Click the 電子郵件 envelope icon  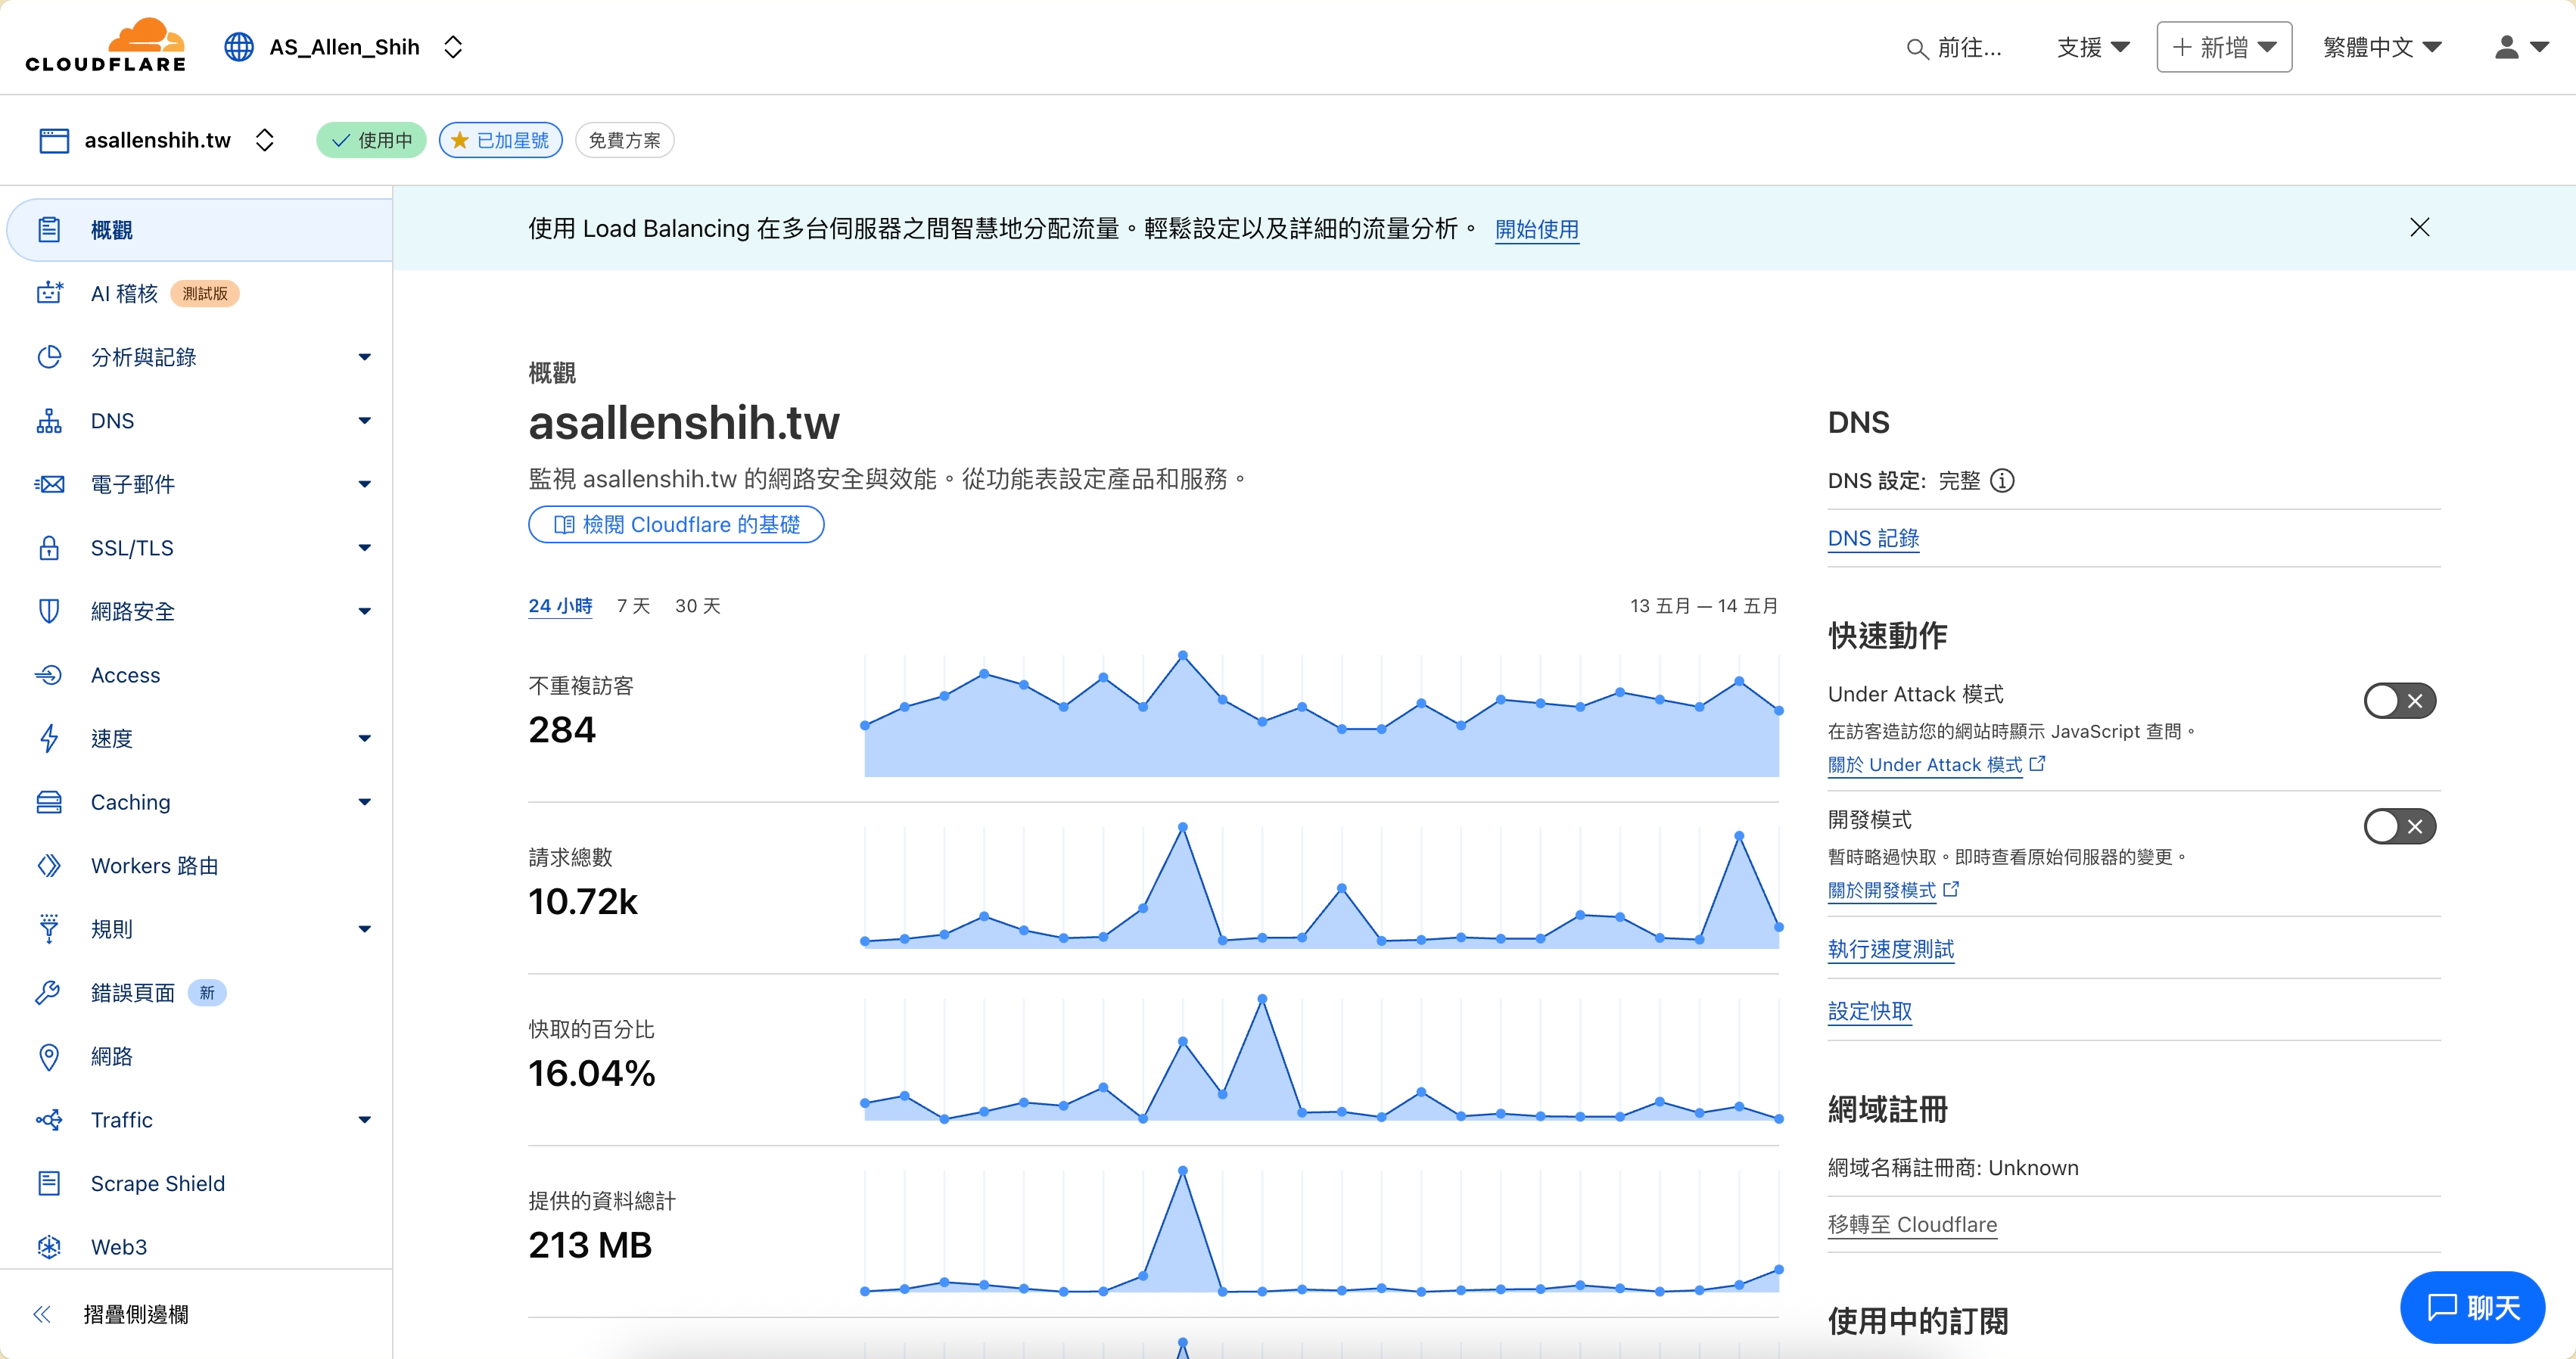pyautogui.click(x=49, y=484)
